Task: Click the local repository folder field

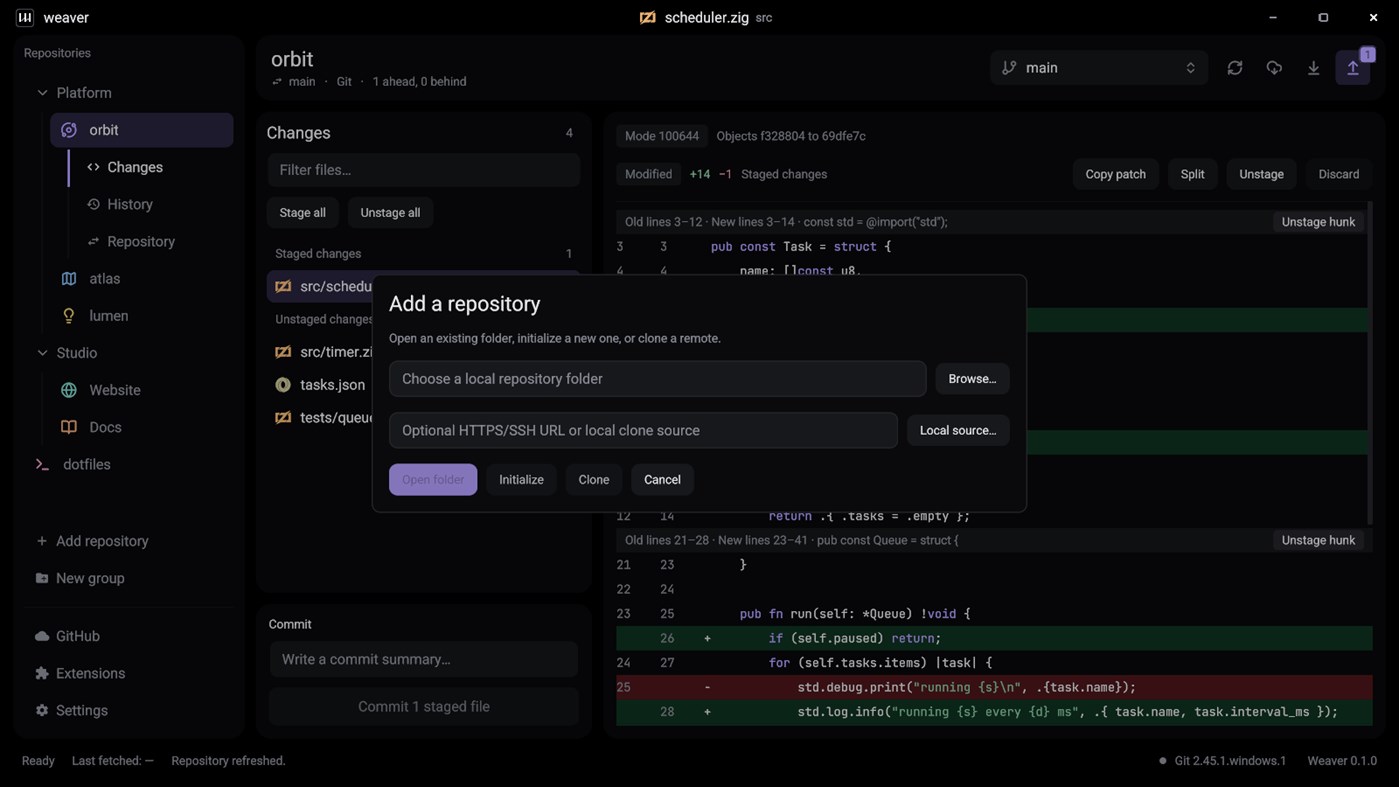Action: pos(657,379)
